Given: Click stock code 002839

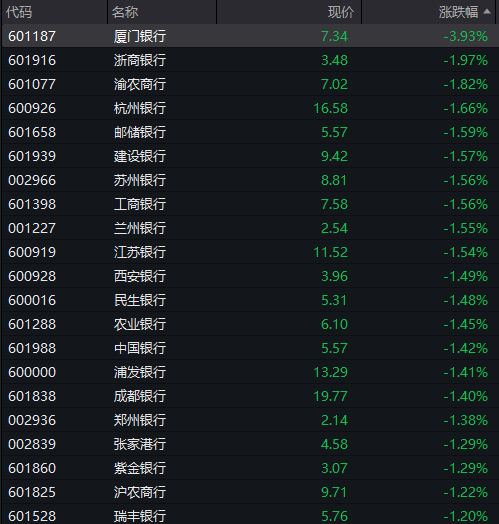Looking at the screenshot, I should 32,444.
